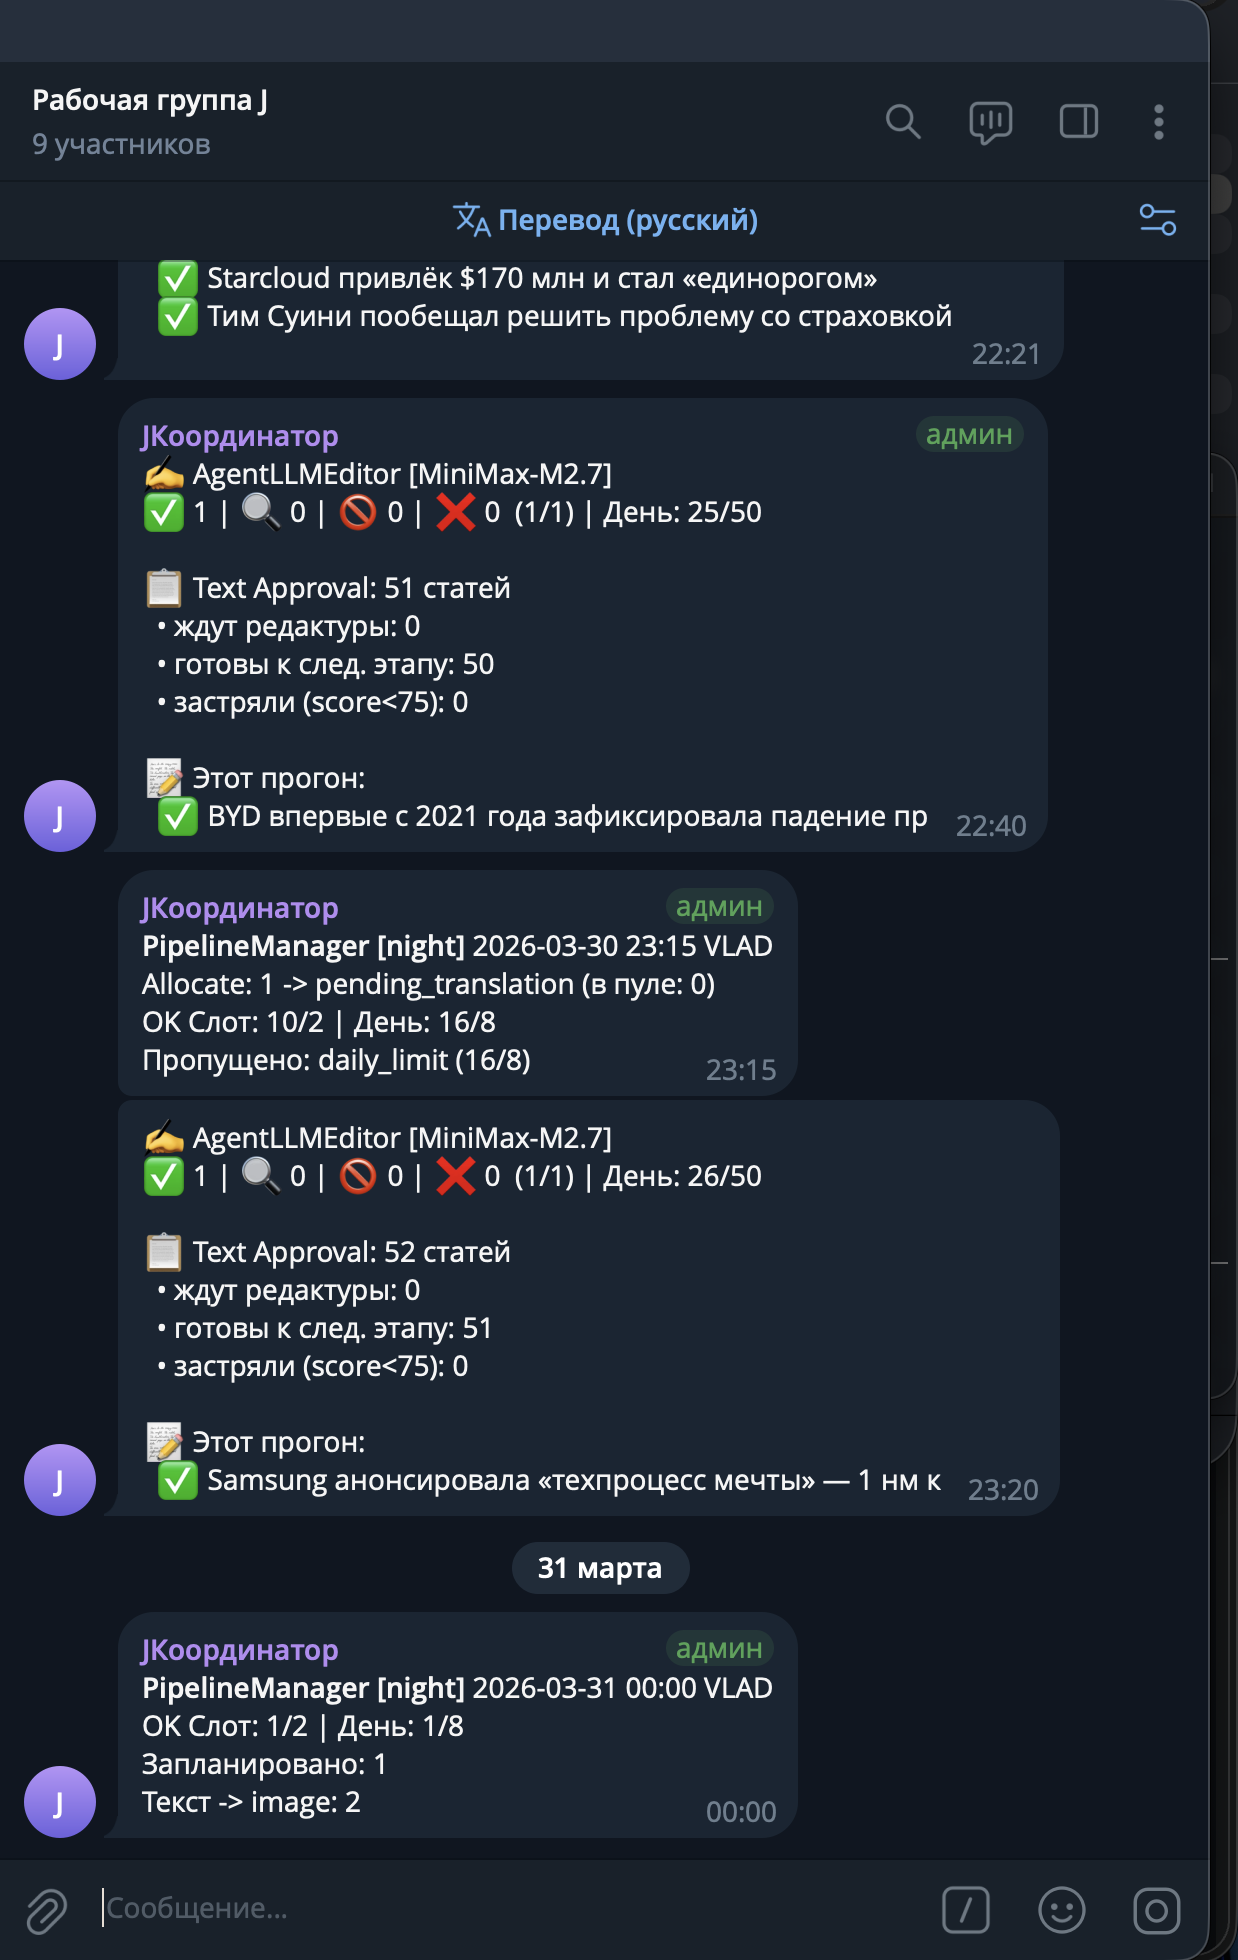Open the chat options three-dot menu

(x=1157, y=124)
